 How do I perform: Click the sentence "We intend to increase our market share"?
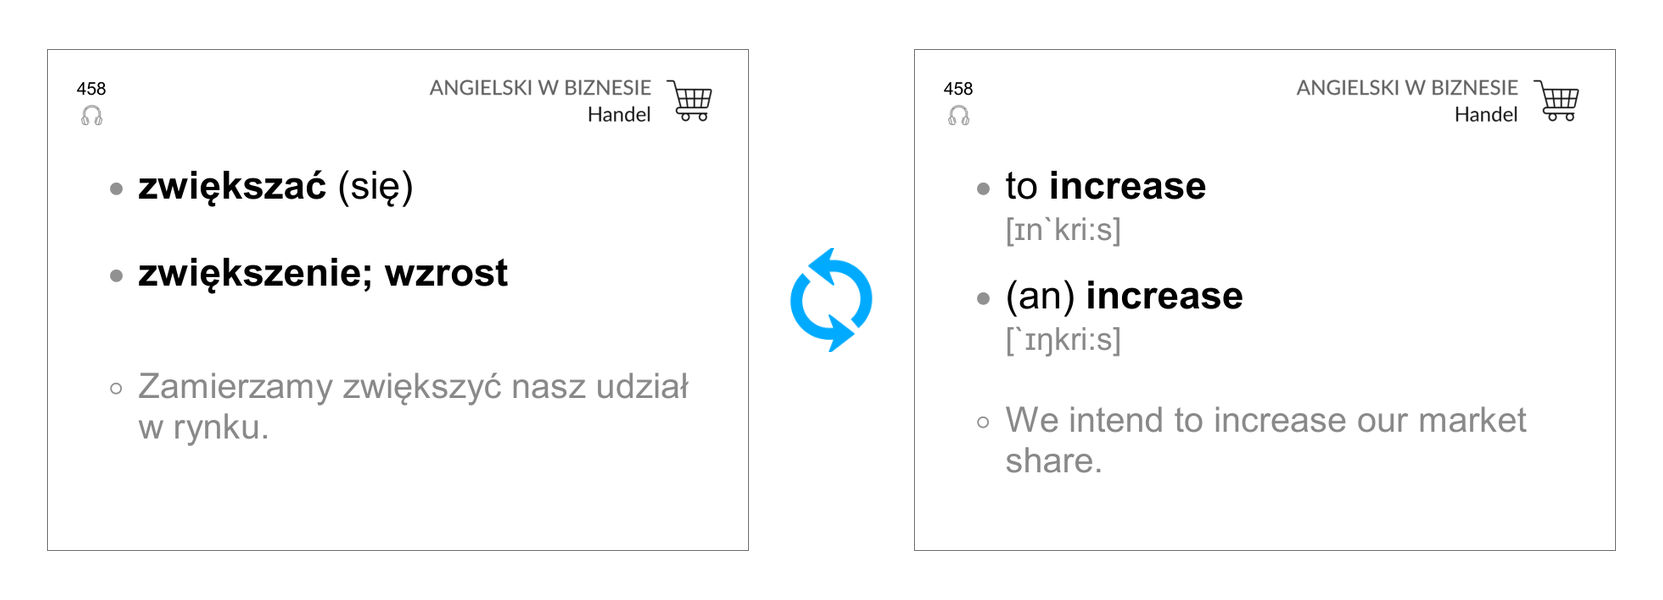click(x=1265, y=421)
